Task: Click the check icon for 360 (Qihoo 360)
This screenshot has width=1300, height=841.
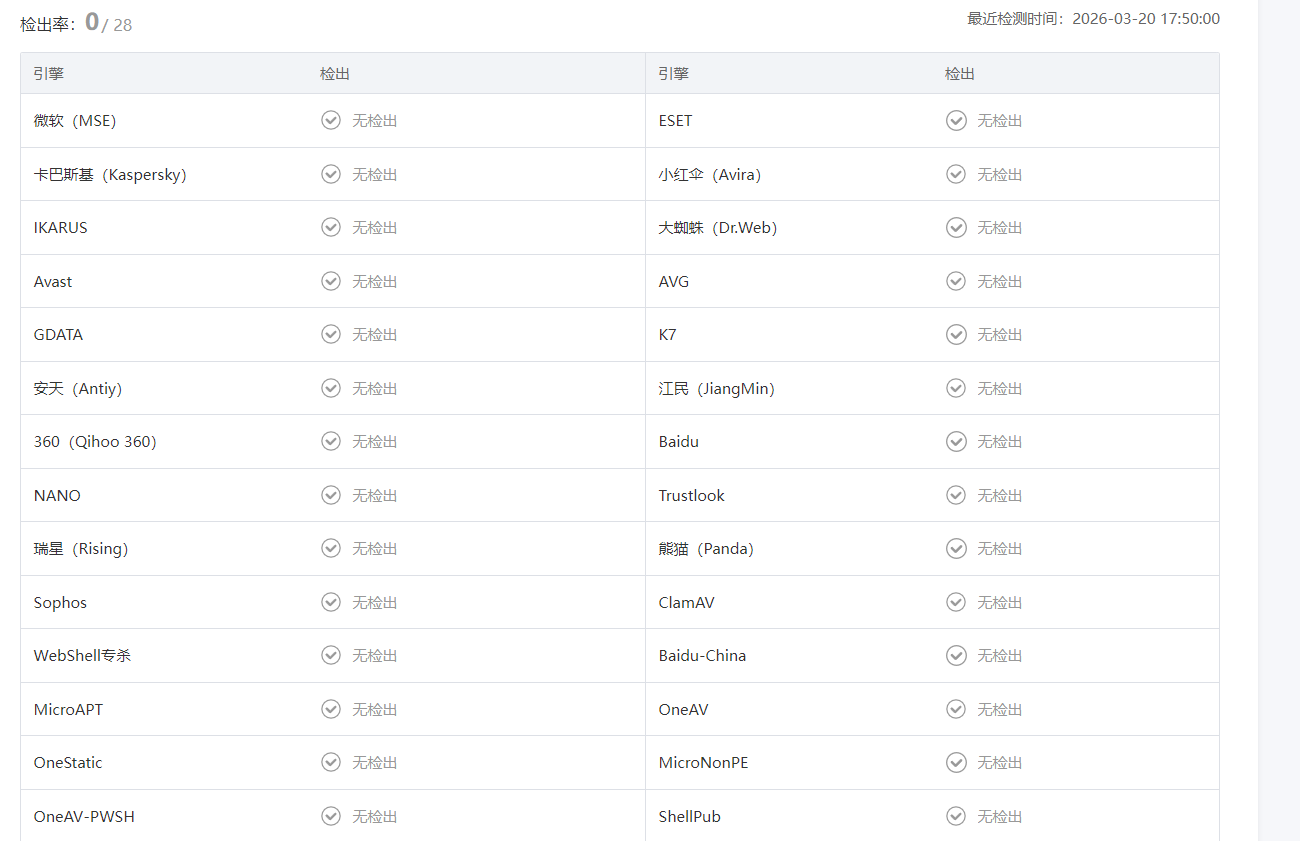Action: [x=331, y=441]
